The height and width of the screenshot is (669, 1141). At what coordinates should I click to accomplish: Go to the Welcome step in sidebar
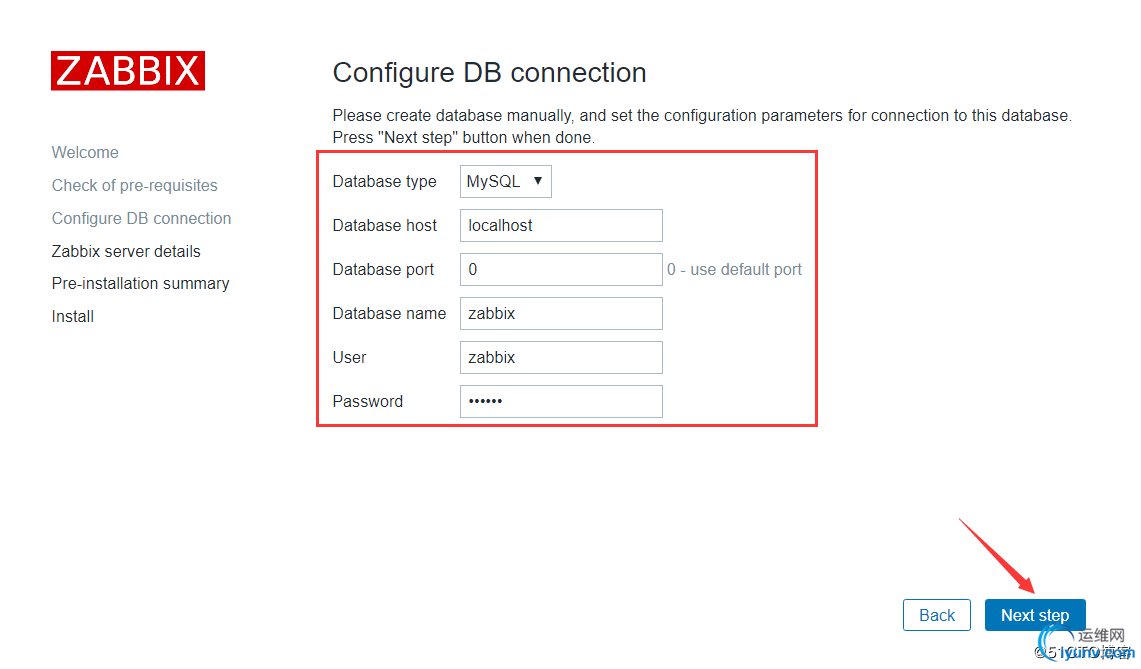(x=85, y=152)
